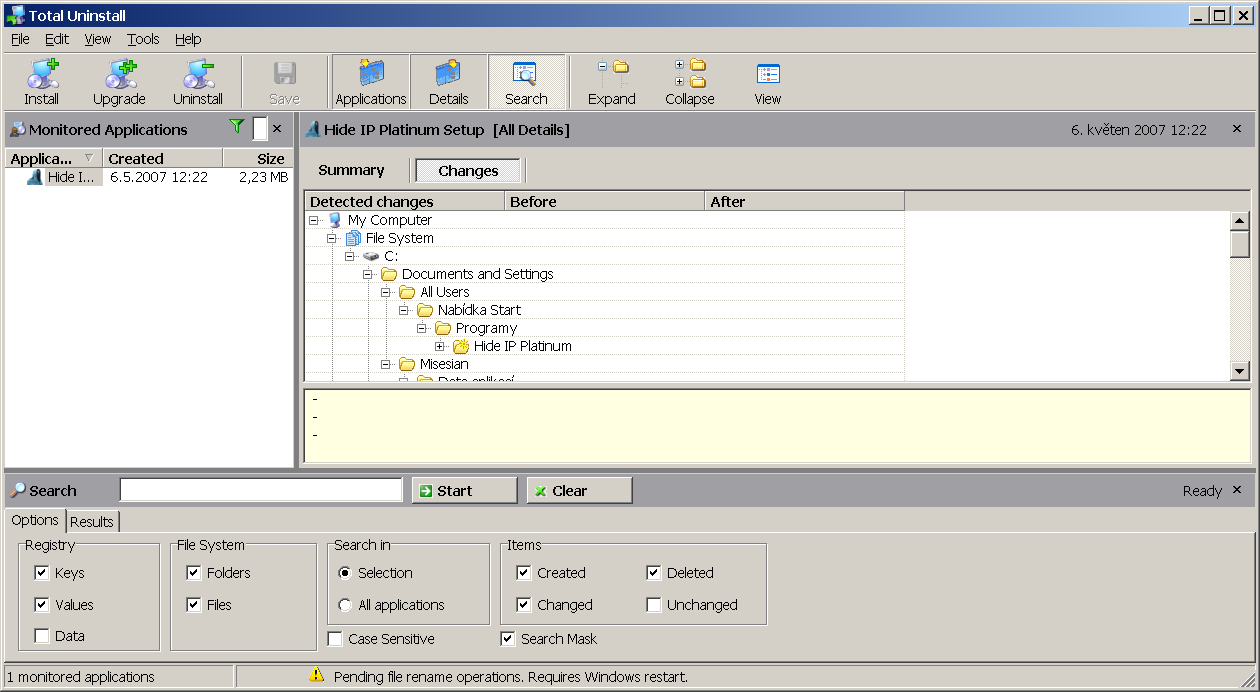
Task: Collapse the My Computer tree node
Action: (x=314, y=220)
